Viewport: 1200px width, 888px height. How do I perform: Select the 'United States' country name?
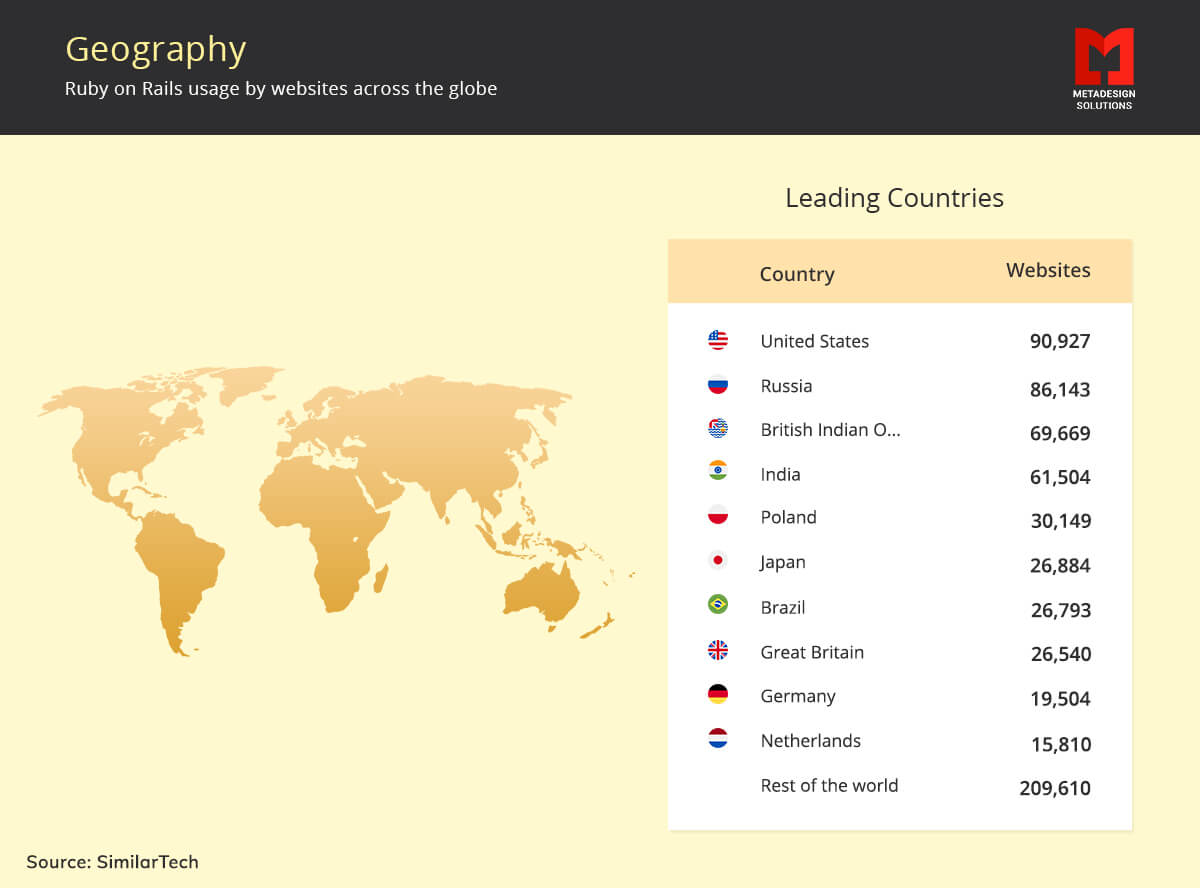pos(815,341)
